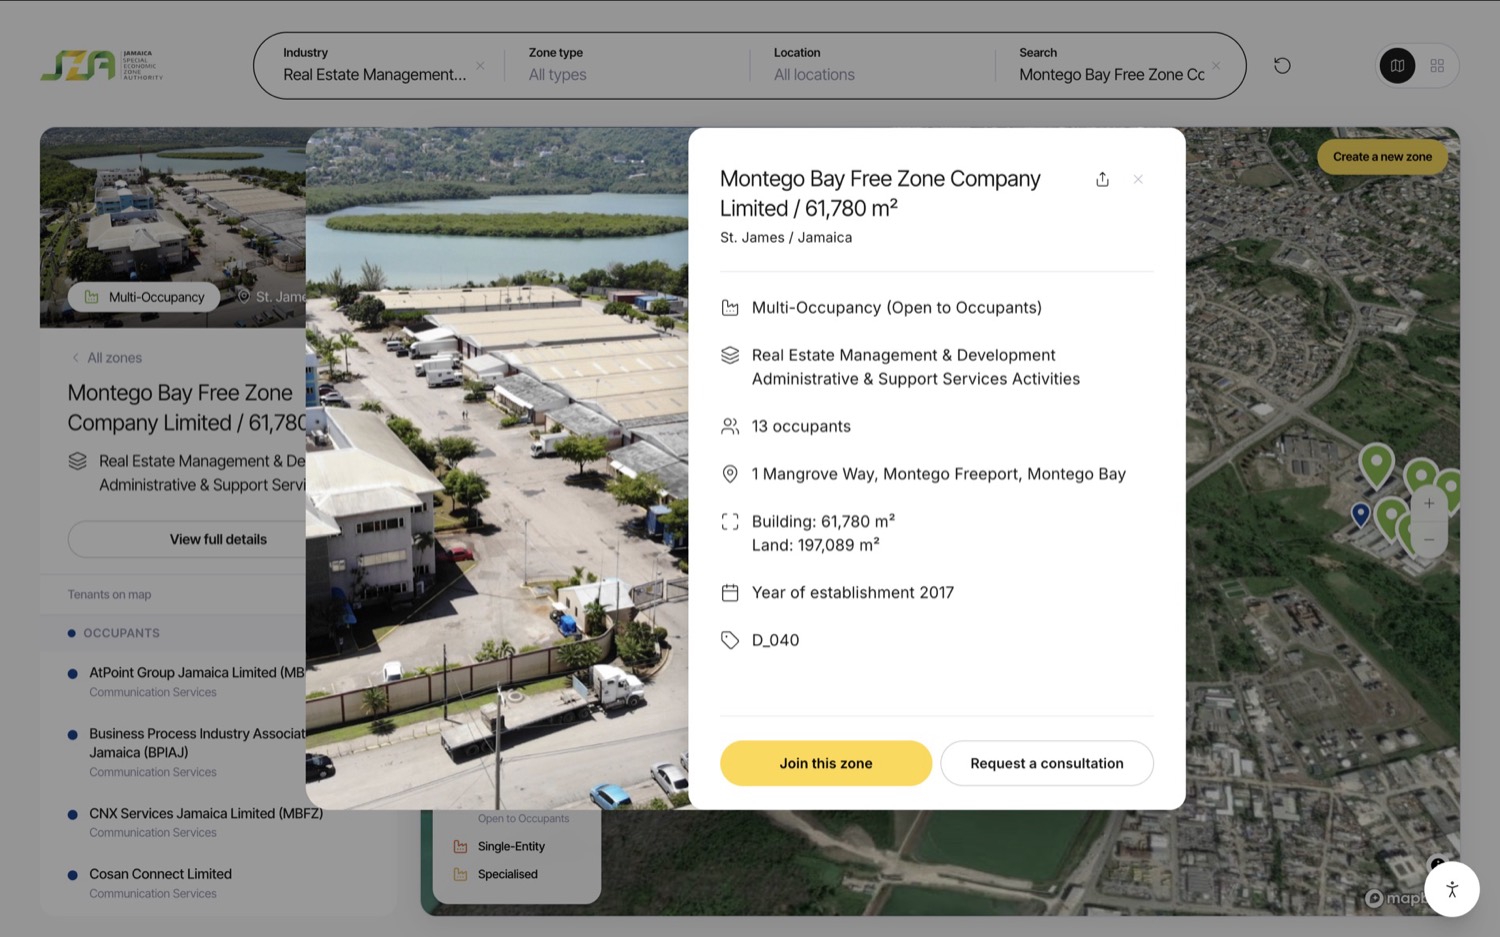Create a new zone
The width and height of the screenshot is (1500, 937).
(1382, 157)
